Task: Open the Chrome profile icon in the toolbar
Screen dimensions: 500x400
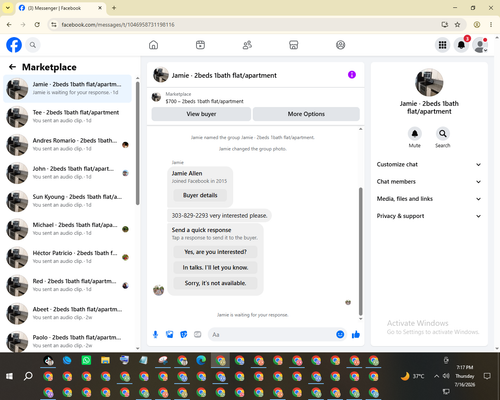Action: [x=477, y=25]
